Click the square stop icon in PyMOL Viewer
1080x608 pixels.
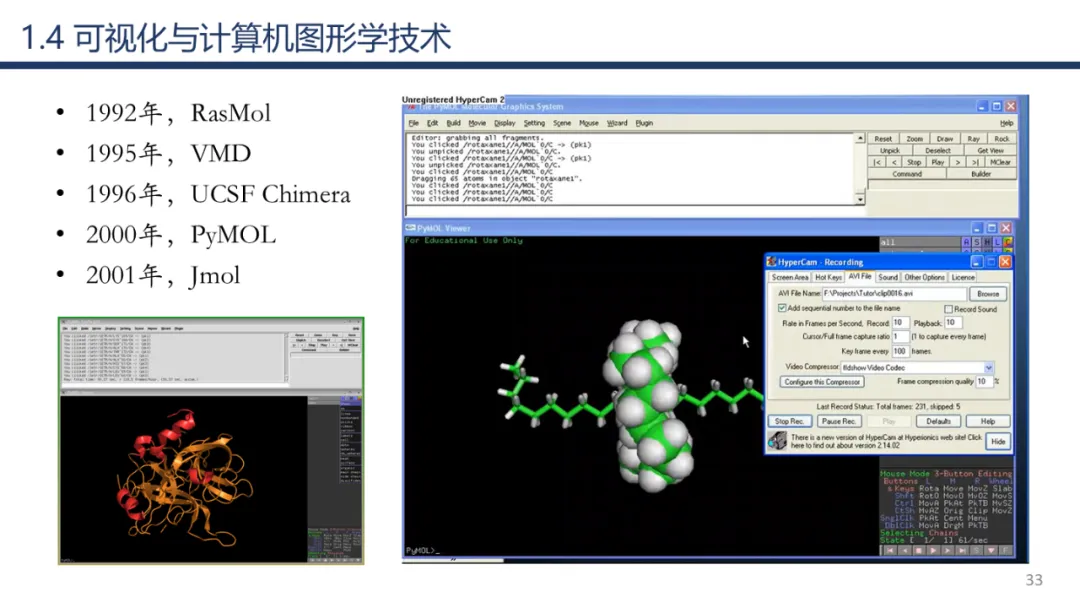coord(919,550)
